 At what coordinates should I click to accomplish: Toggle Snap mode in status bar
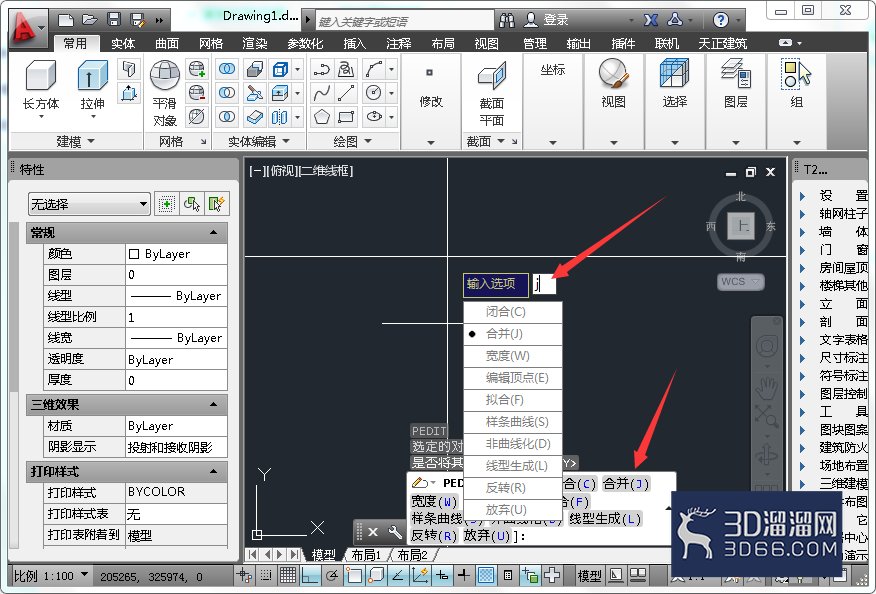pos(265,574)
